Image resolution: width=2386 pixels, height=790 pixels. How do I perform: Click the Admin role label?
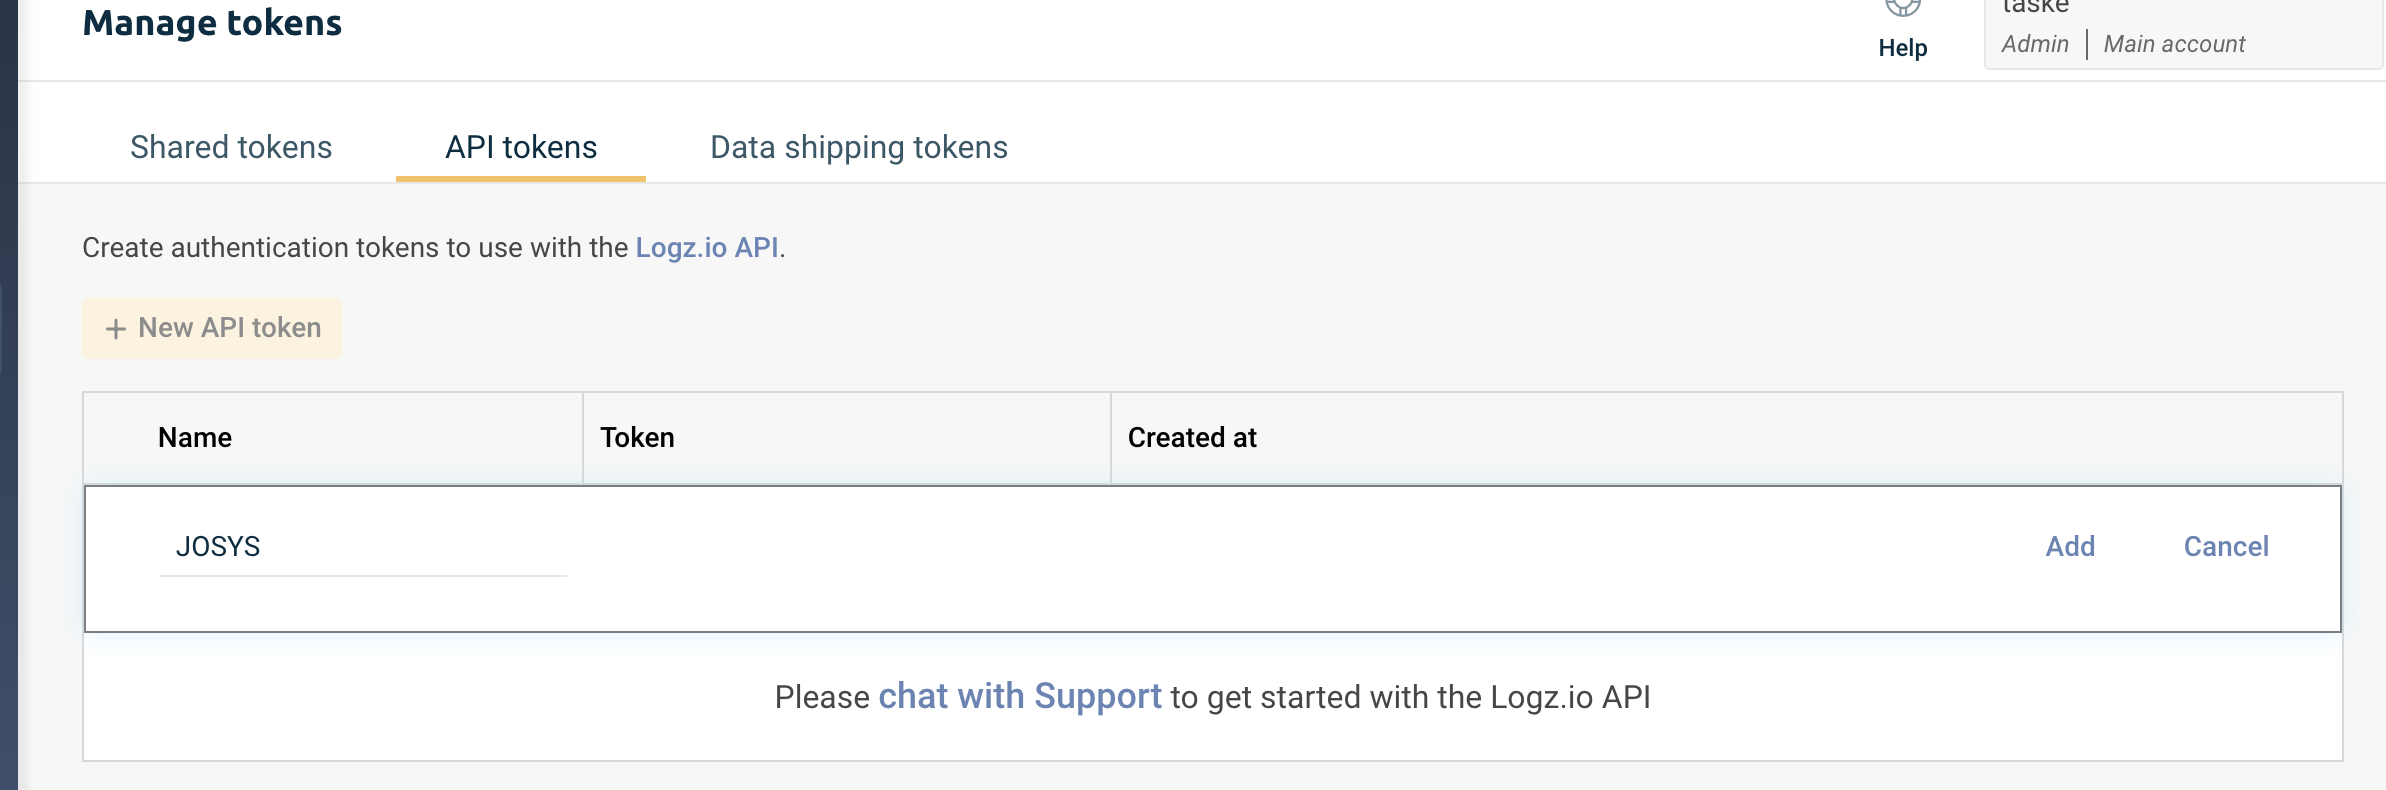(x=2035, y=44)
